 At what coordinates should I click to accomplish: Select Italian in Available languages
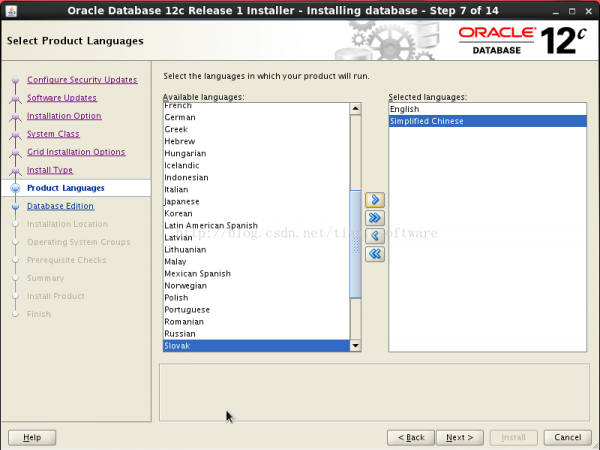[x=256, y=189]
